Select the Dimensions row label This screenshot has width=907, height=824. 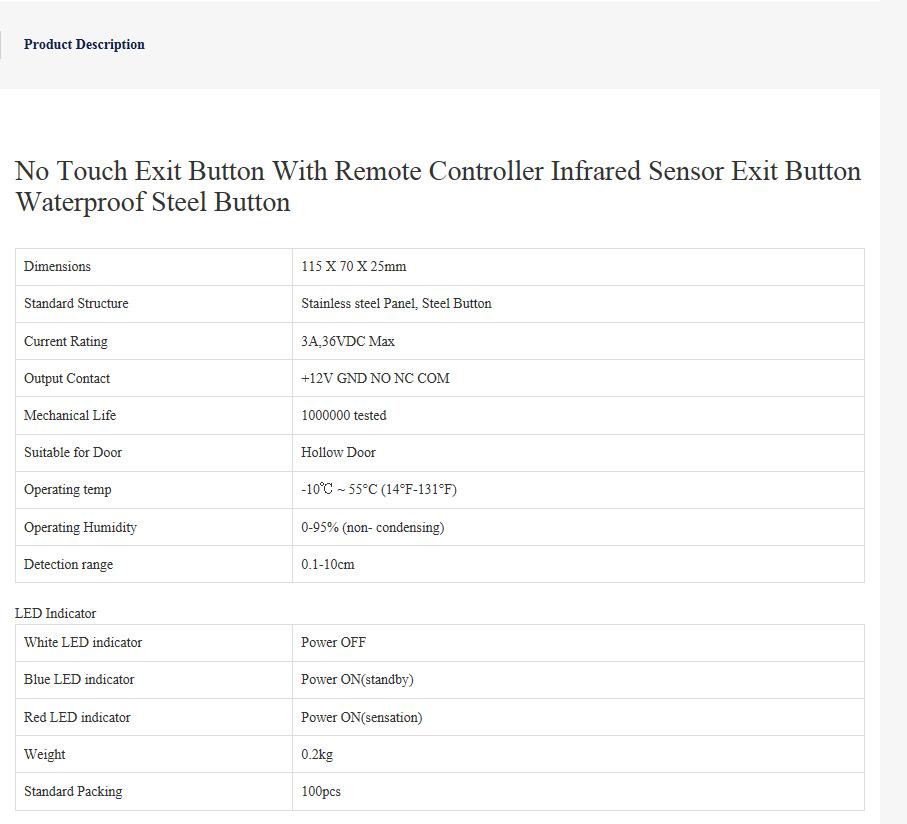click(x=57, y=267)
